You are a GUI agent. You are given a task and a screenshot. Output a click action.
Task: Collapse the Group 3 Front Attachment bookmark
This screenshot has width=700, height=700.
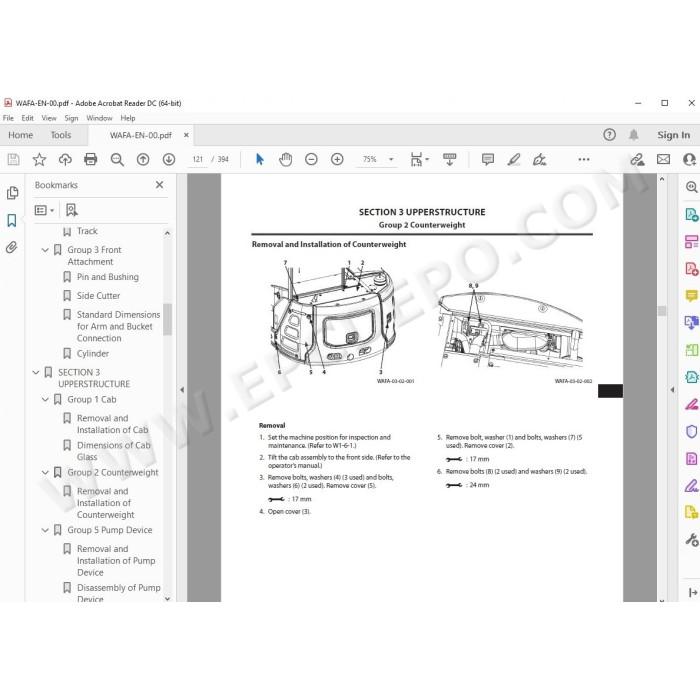pyautogui.click(x=45, y=250)
